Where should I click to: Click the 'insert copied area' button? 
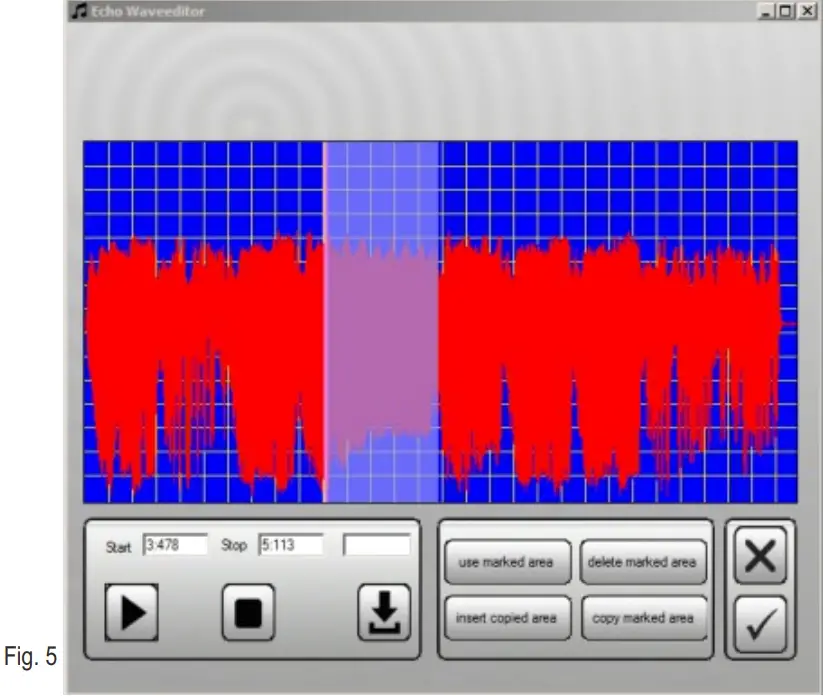pos(507,618)
